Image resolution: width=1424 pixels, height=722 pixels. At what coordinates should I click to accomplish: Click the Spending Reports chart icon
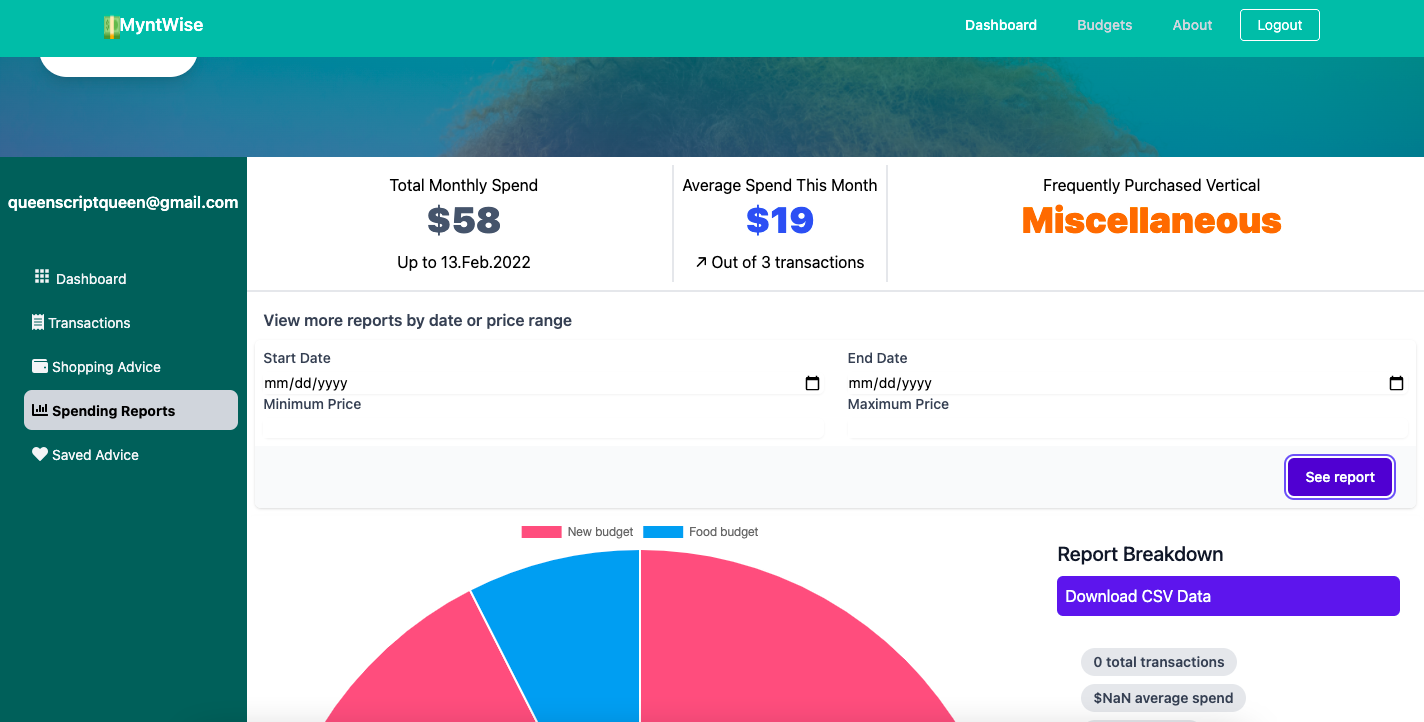click(x=40, y=410)
